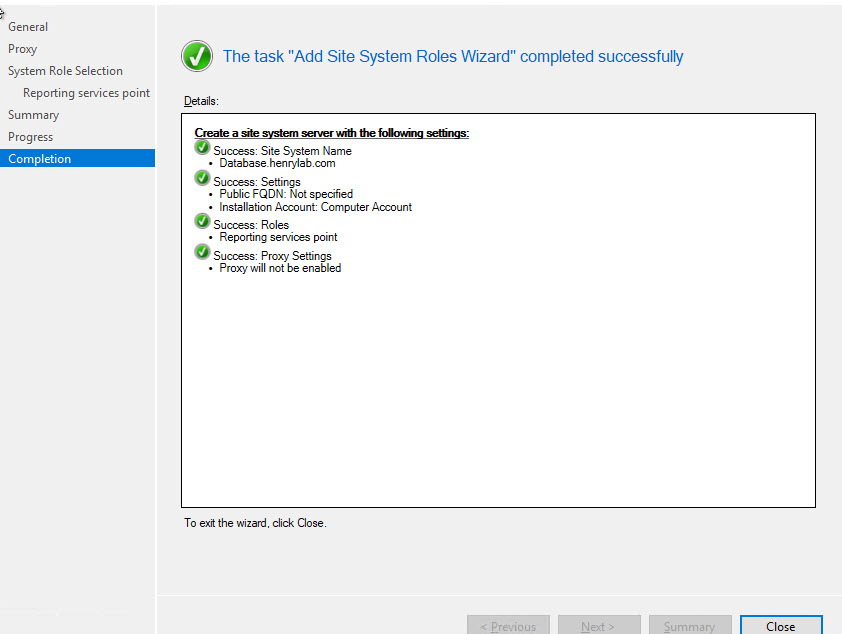
Task: Select the Progress step in sidebar
Action: [x=30, y=137]
